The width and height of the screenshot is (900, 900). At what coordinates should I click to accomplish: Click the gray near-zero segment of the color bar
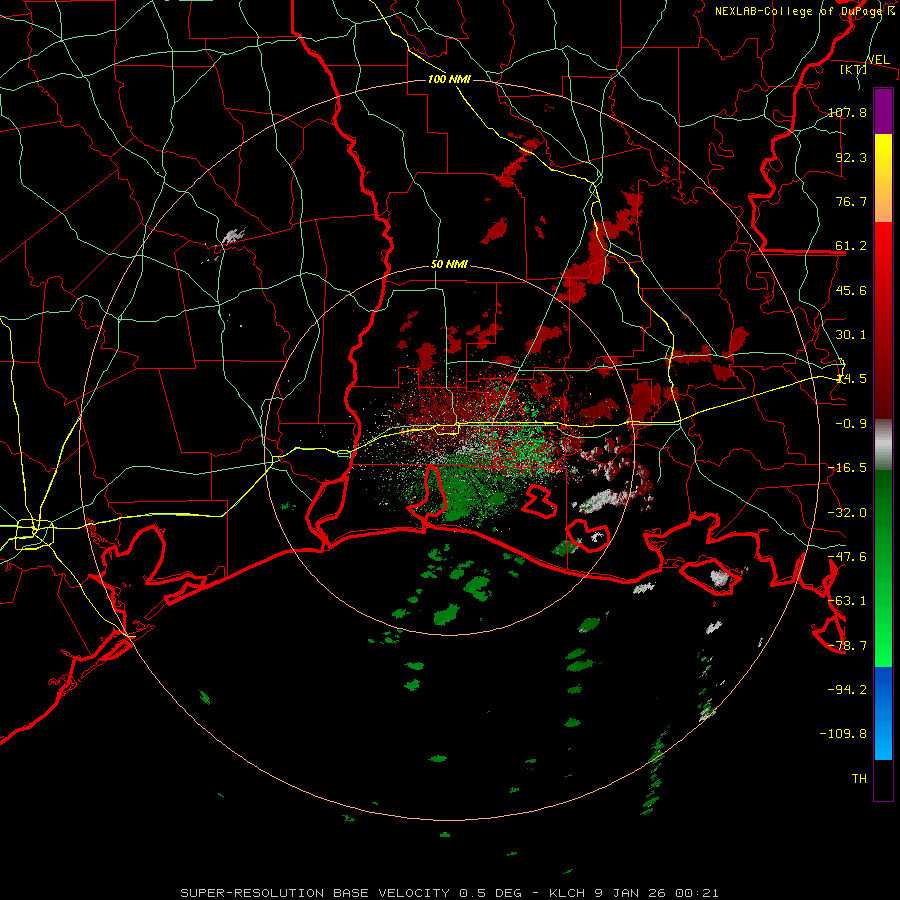tap(883, 445)
